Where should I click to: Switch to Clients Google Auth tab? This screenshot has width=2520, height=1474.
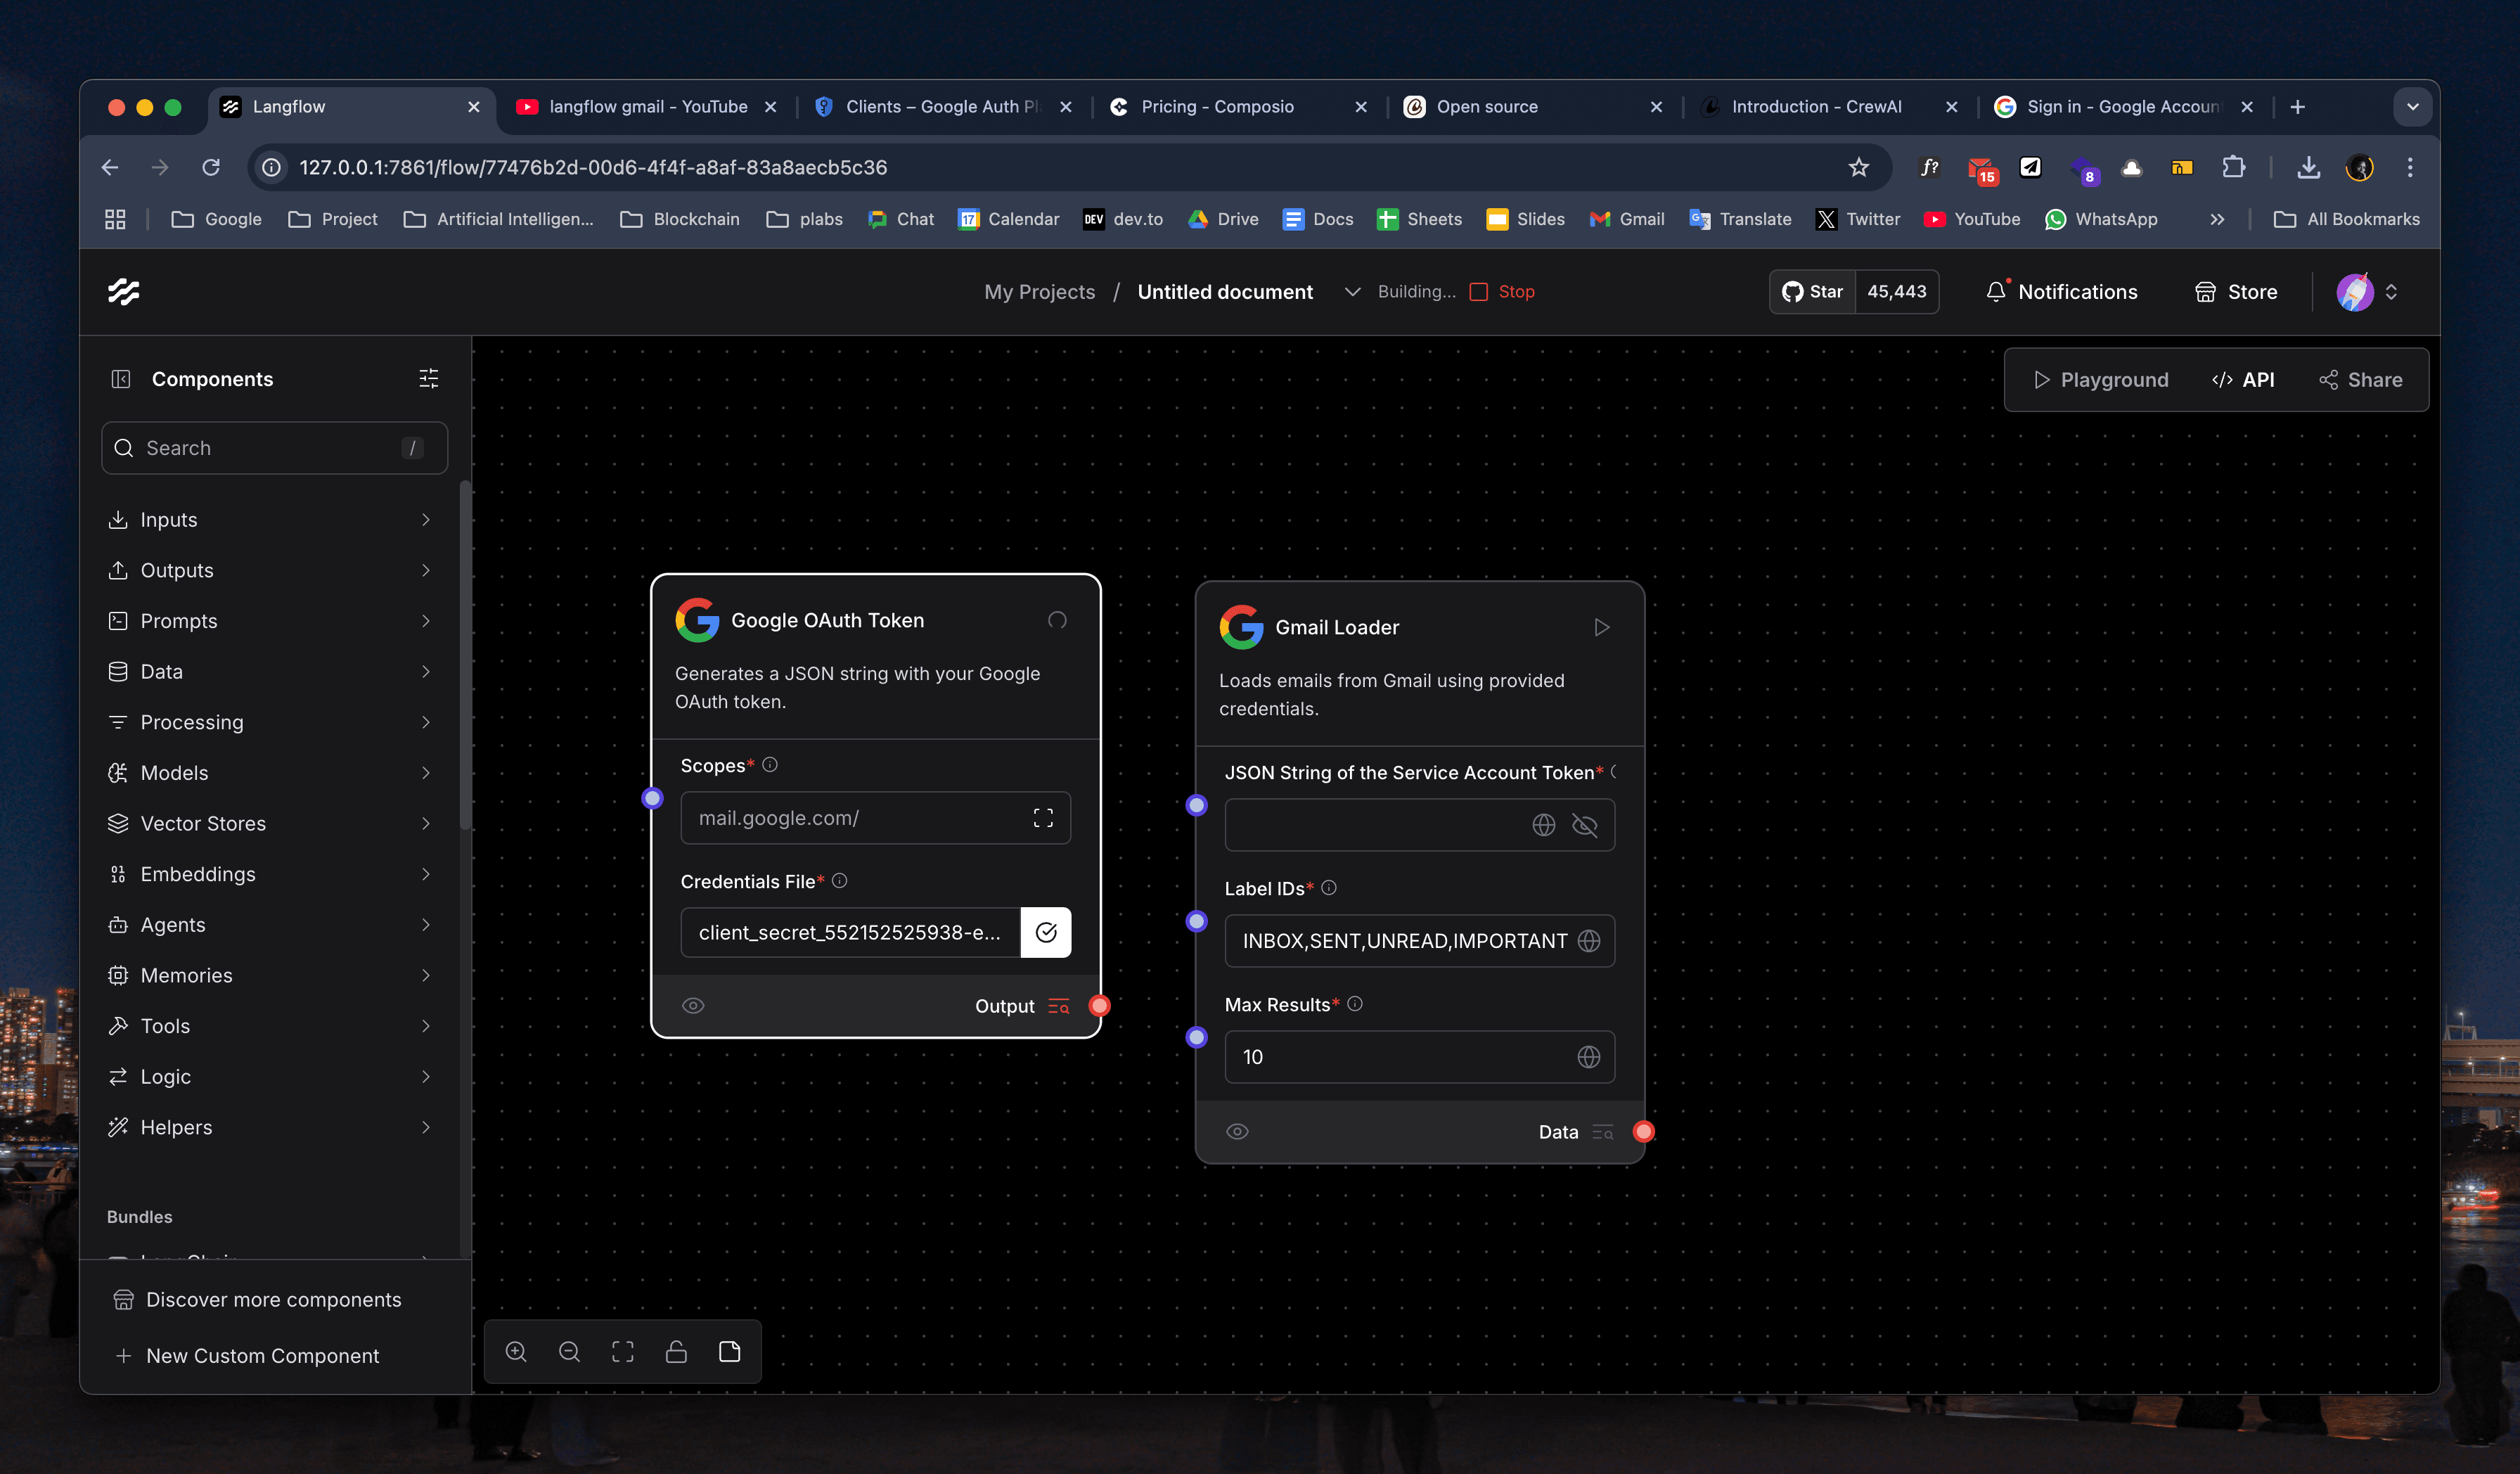(943, 107)
